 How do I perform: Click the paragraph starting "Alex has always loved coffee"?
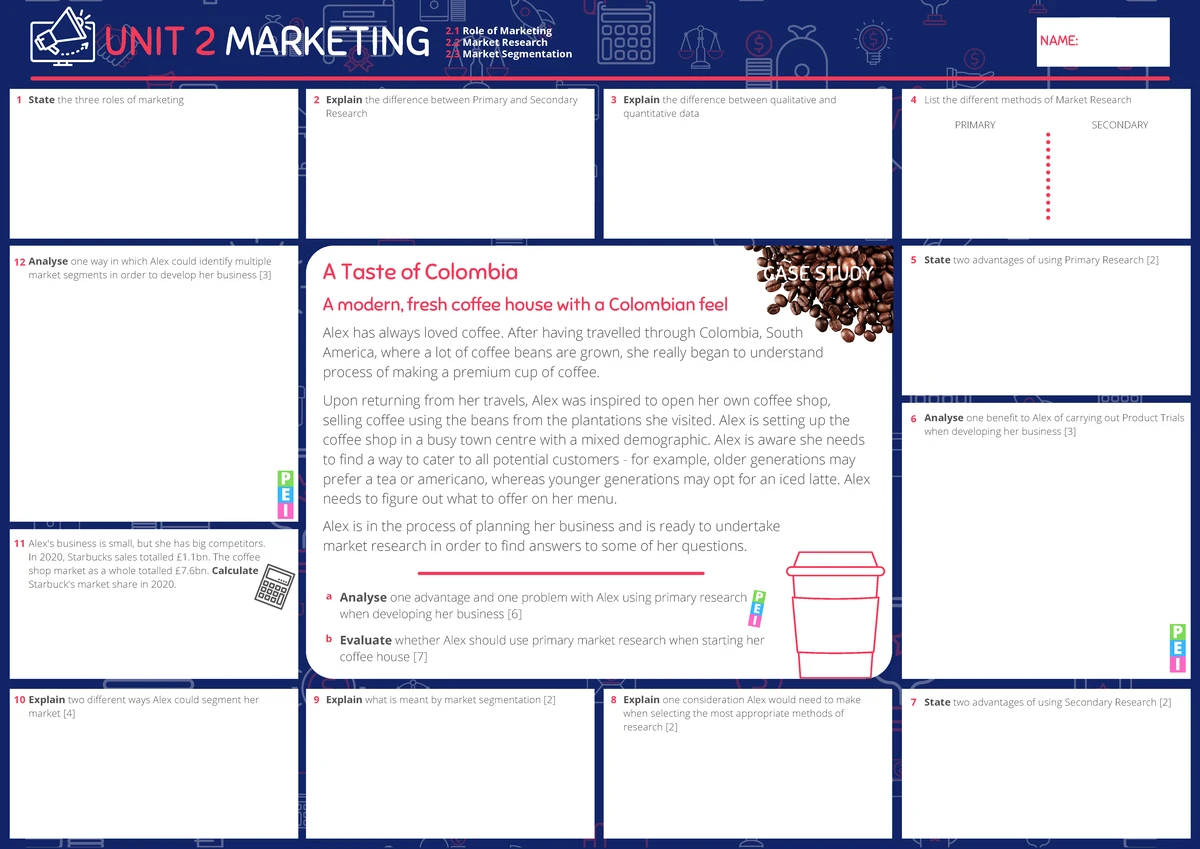coord(573,353)
